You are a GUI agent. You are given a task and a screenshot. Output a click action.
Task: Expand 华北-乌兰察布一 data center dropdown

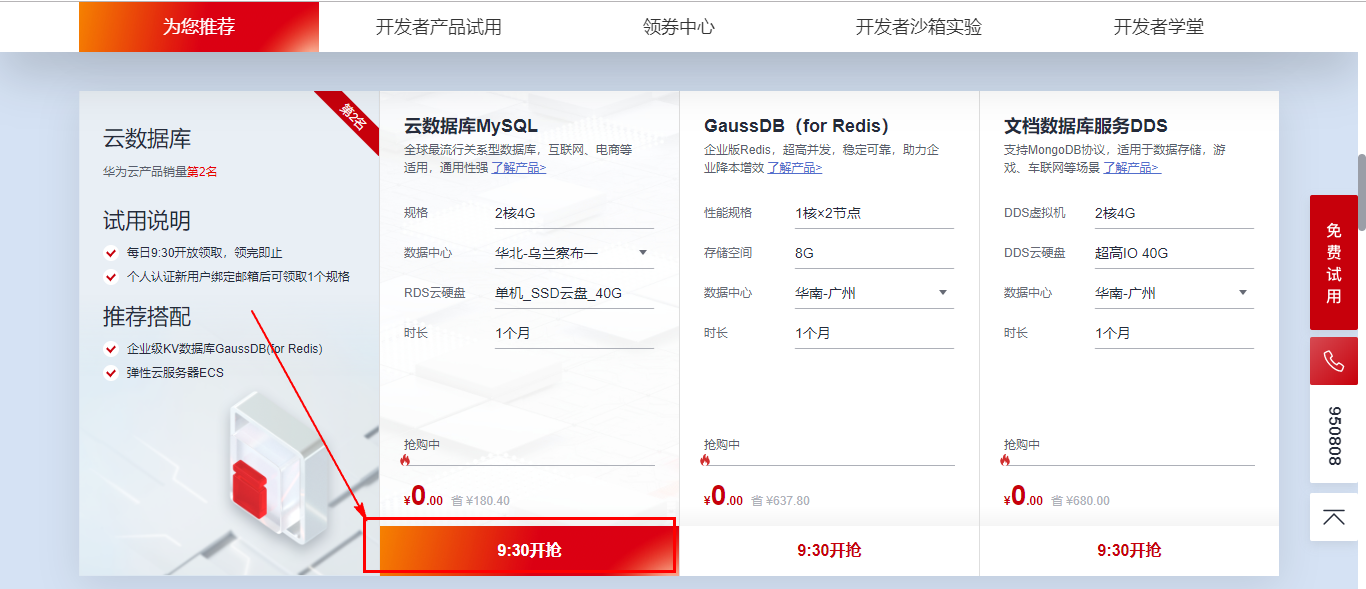[x=574, y=253]
